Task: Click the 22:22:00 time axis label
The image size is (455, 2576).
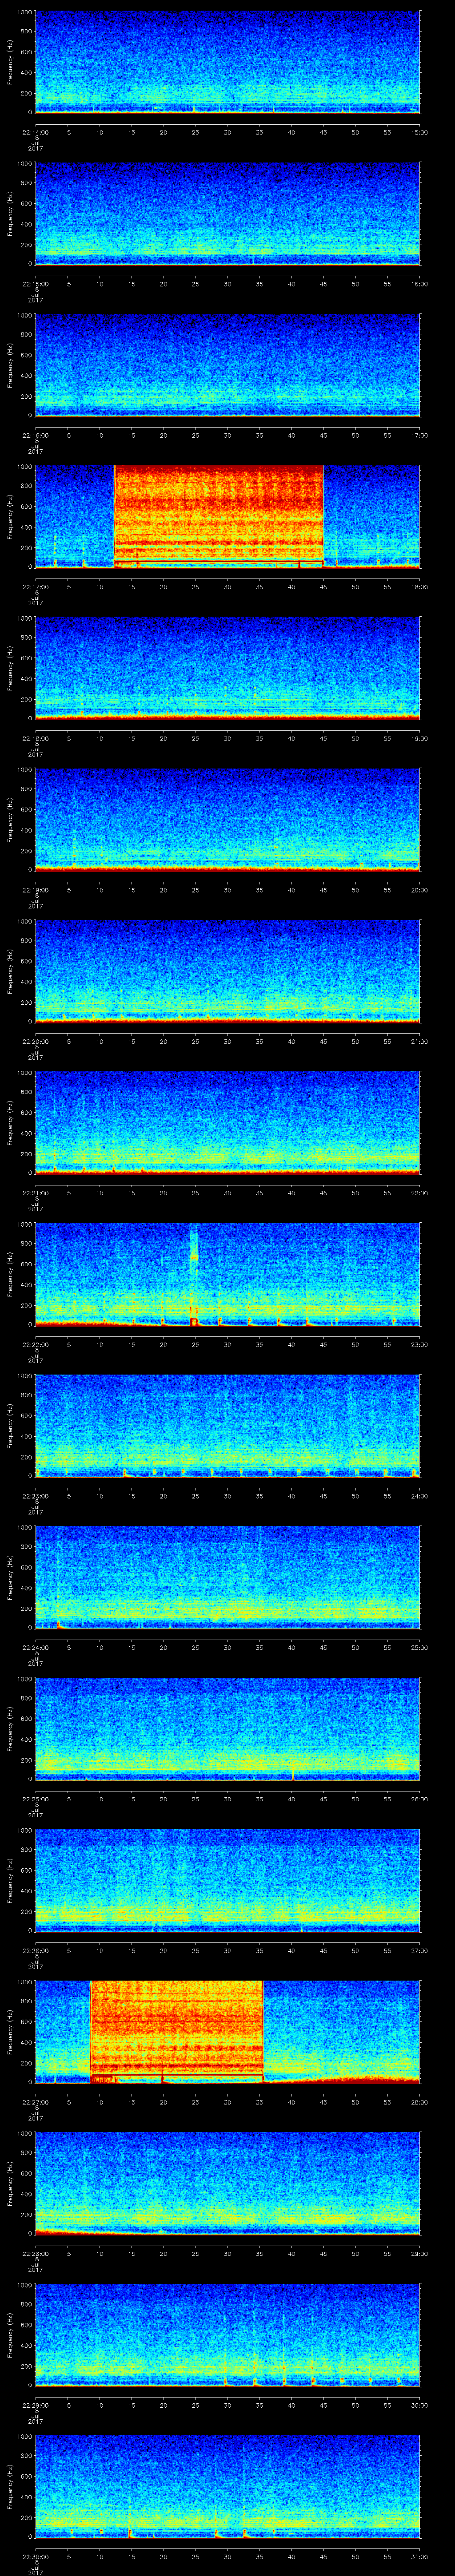Action: (x=35, y=1344)
